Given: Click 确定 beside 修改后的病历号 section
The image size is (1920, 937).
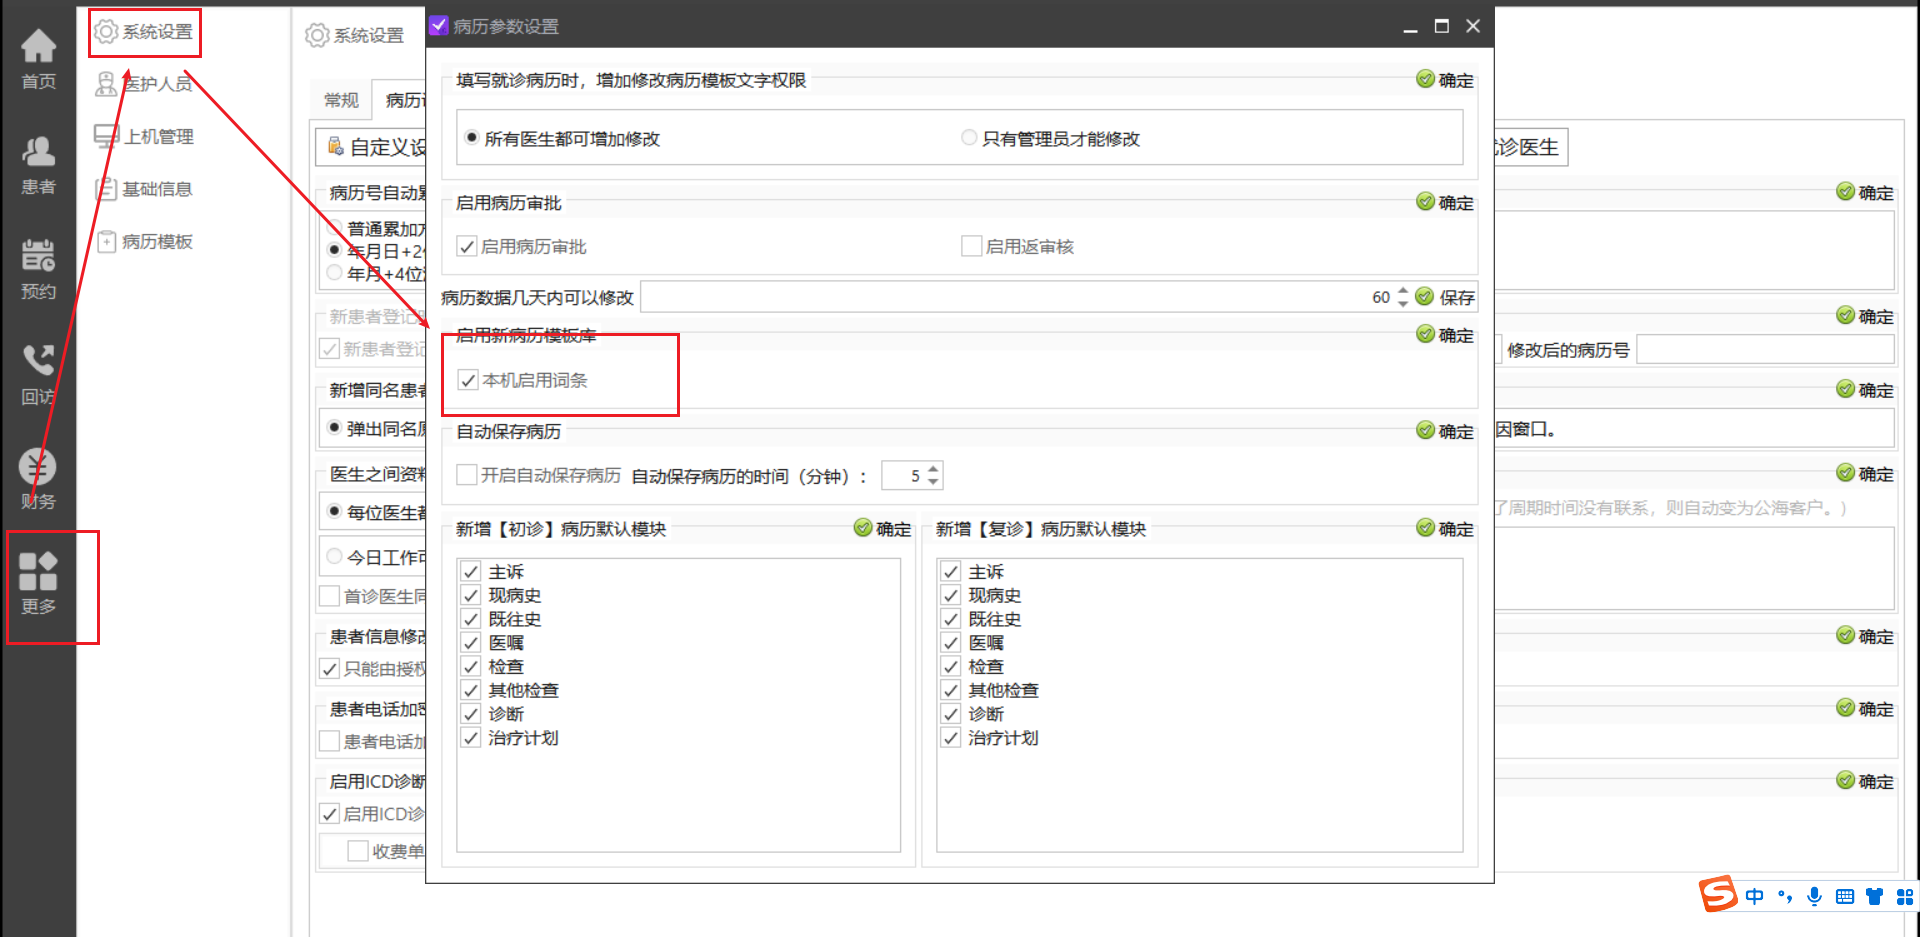Looking at the screenshot, I should pyautogui.click(x=1865, y=316).
